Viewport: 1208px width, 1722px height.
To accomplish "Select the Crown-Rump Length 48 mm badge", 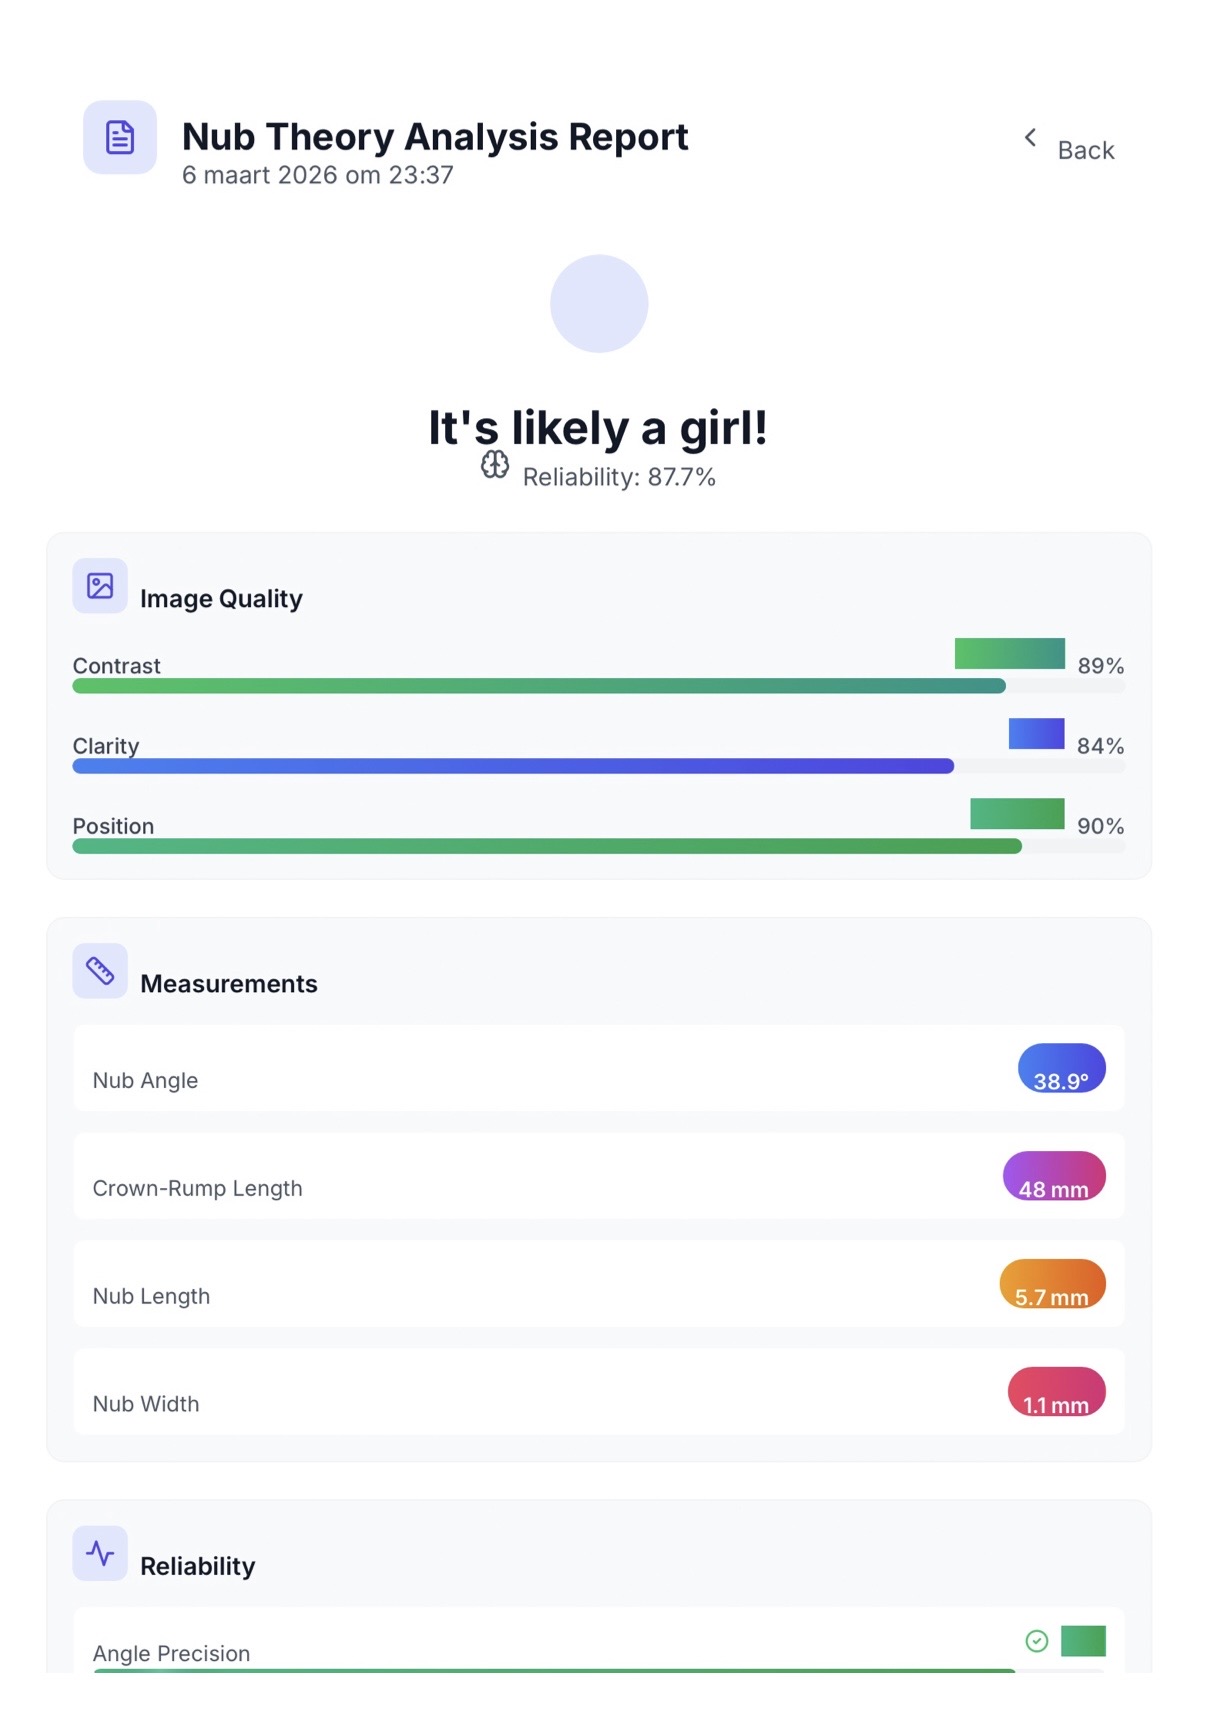I will click(x=1054, y=1176).
